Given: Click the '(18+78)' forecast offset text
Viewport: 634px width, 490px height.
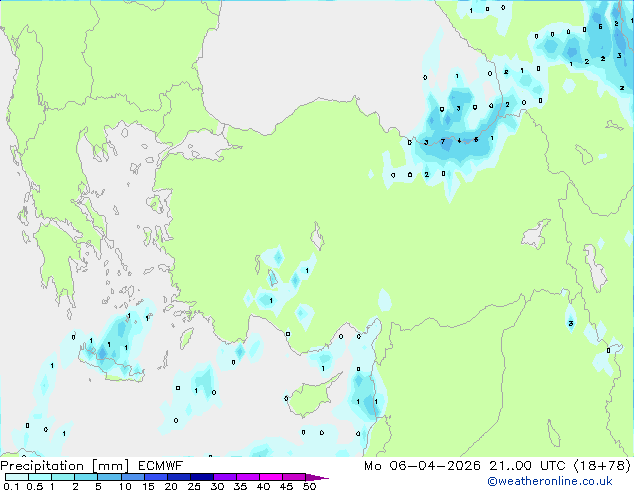Looking at the screenshot, I should click(x=602, y=466).
